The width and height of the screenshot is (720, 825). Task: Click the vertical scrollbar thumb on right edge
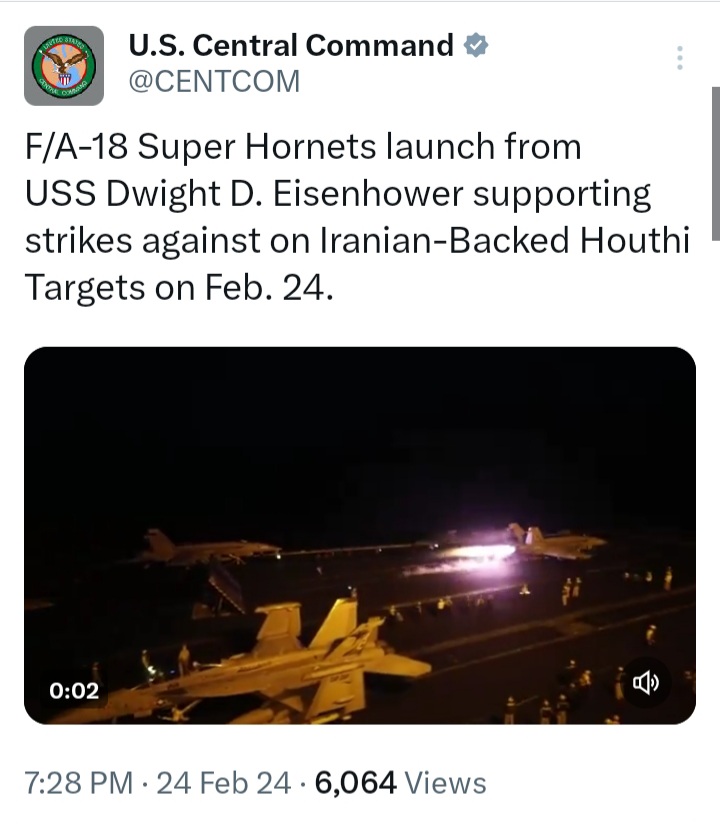click(x=716, y=163)
